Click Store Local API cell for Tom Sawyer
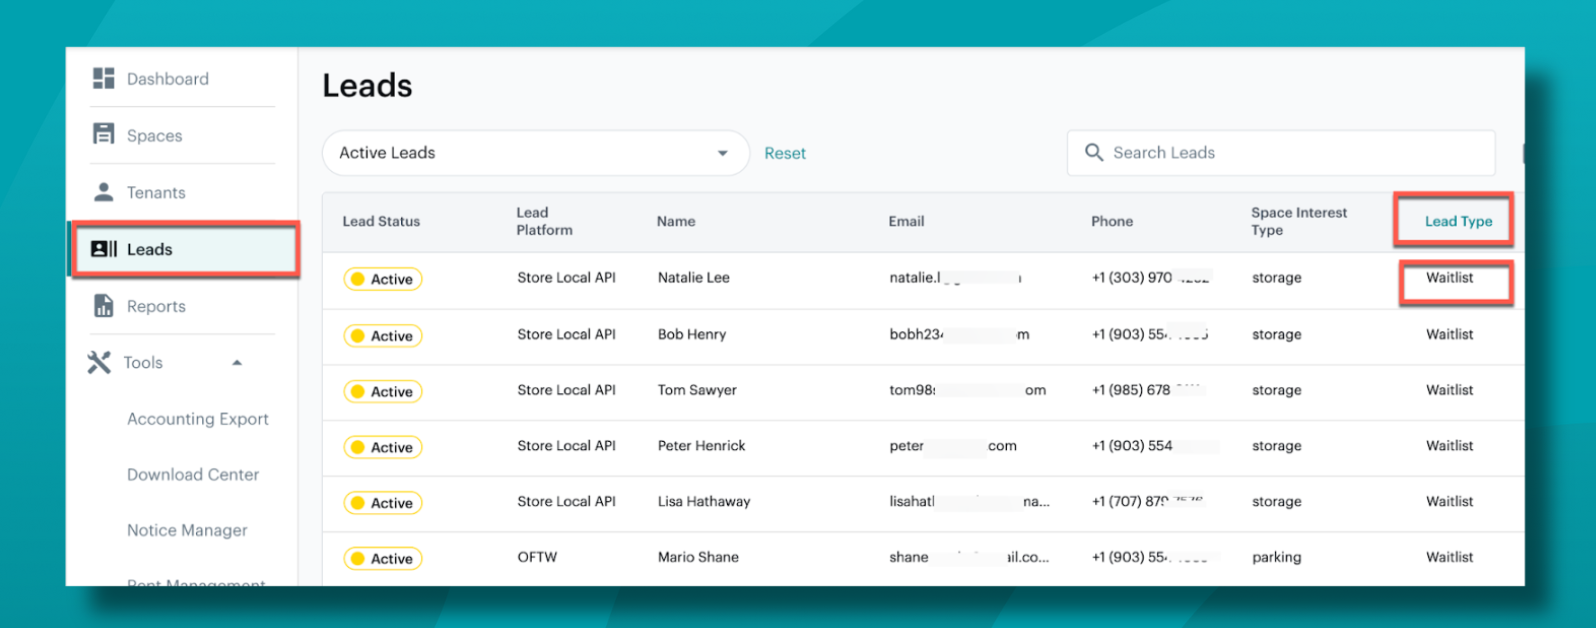Viewport: 1596px width, 628px height. (566, 390)
